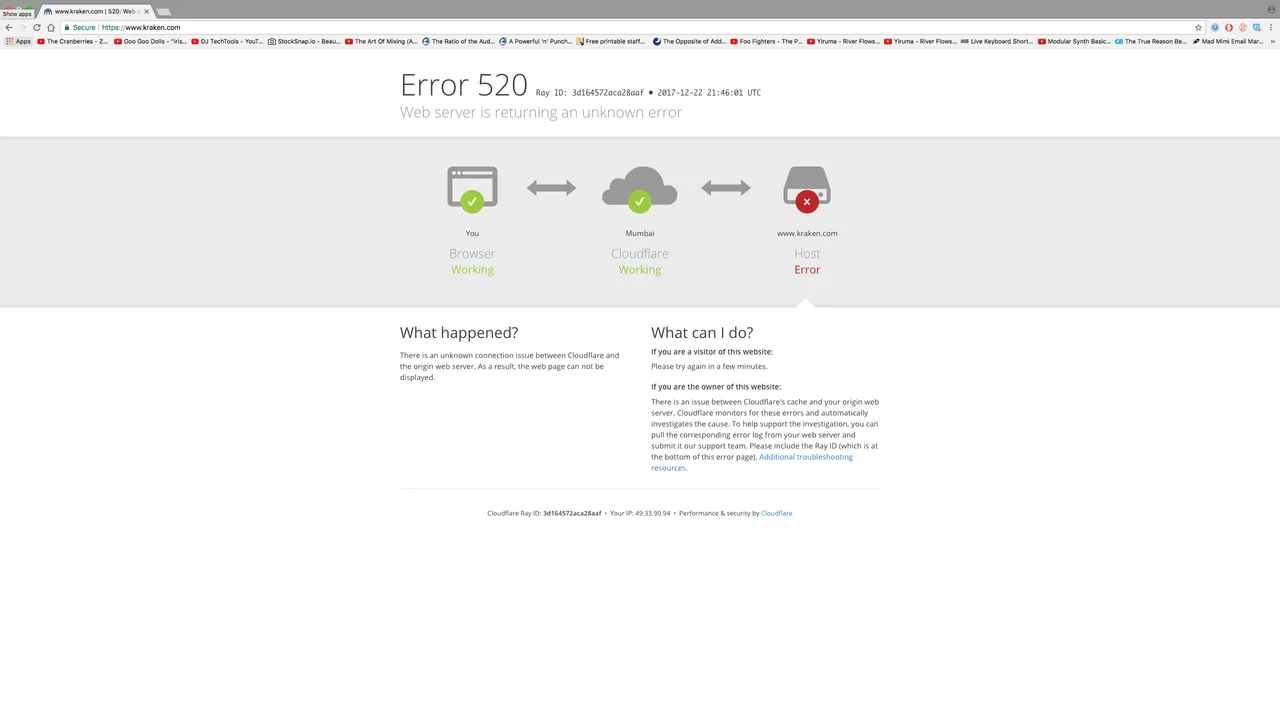Open The Opposite of Add... bookmark
Viewport: 1280px width, 720px height.
tap(690, 41)
